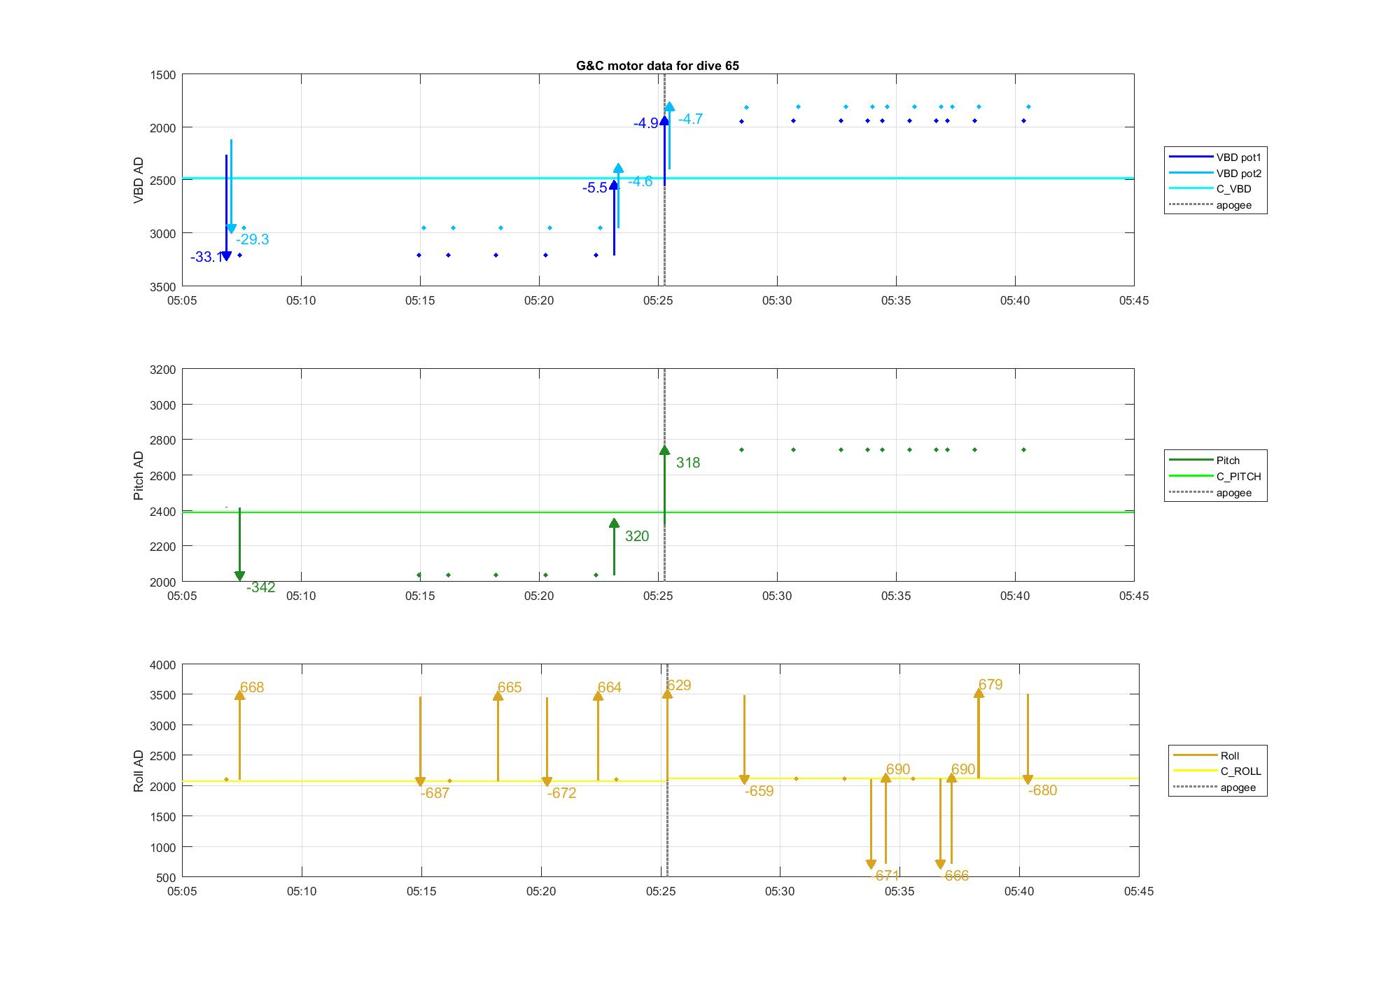This screenshot has height=986, width=1400.
Task: Click the '679' roll data label
Action: pos(990,685)
